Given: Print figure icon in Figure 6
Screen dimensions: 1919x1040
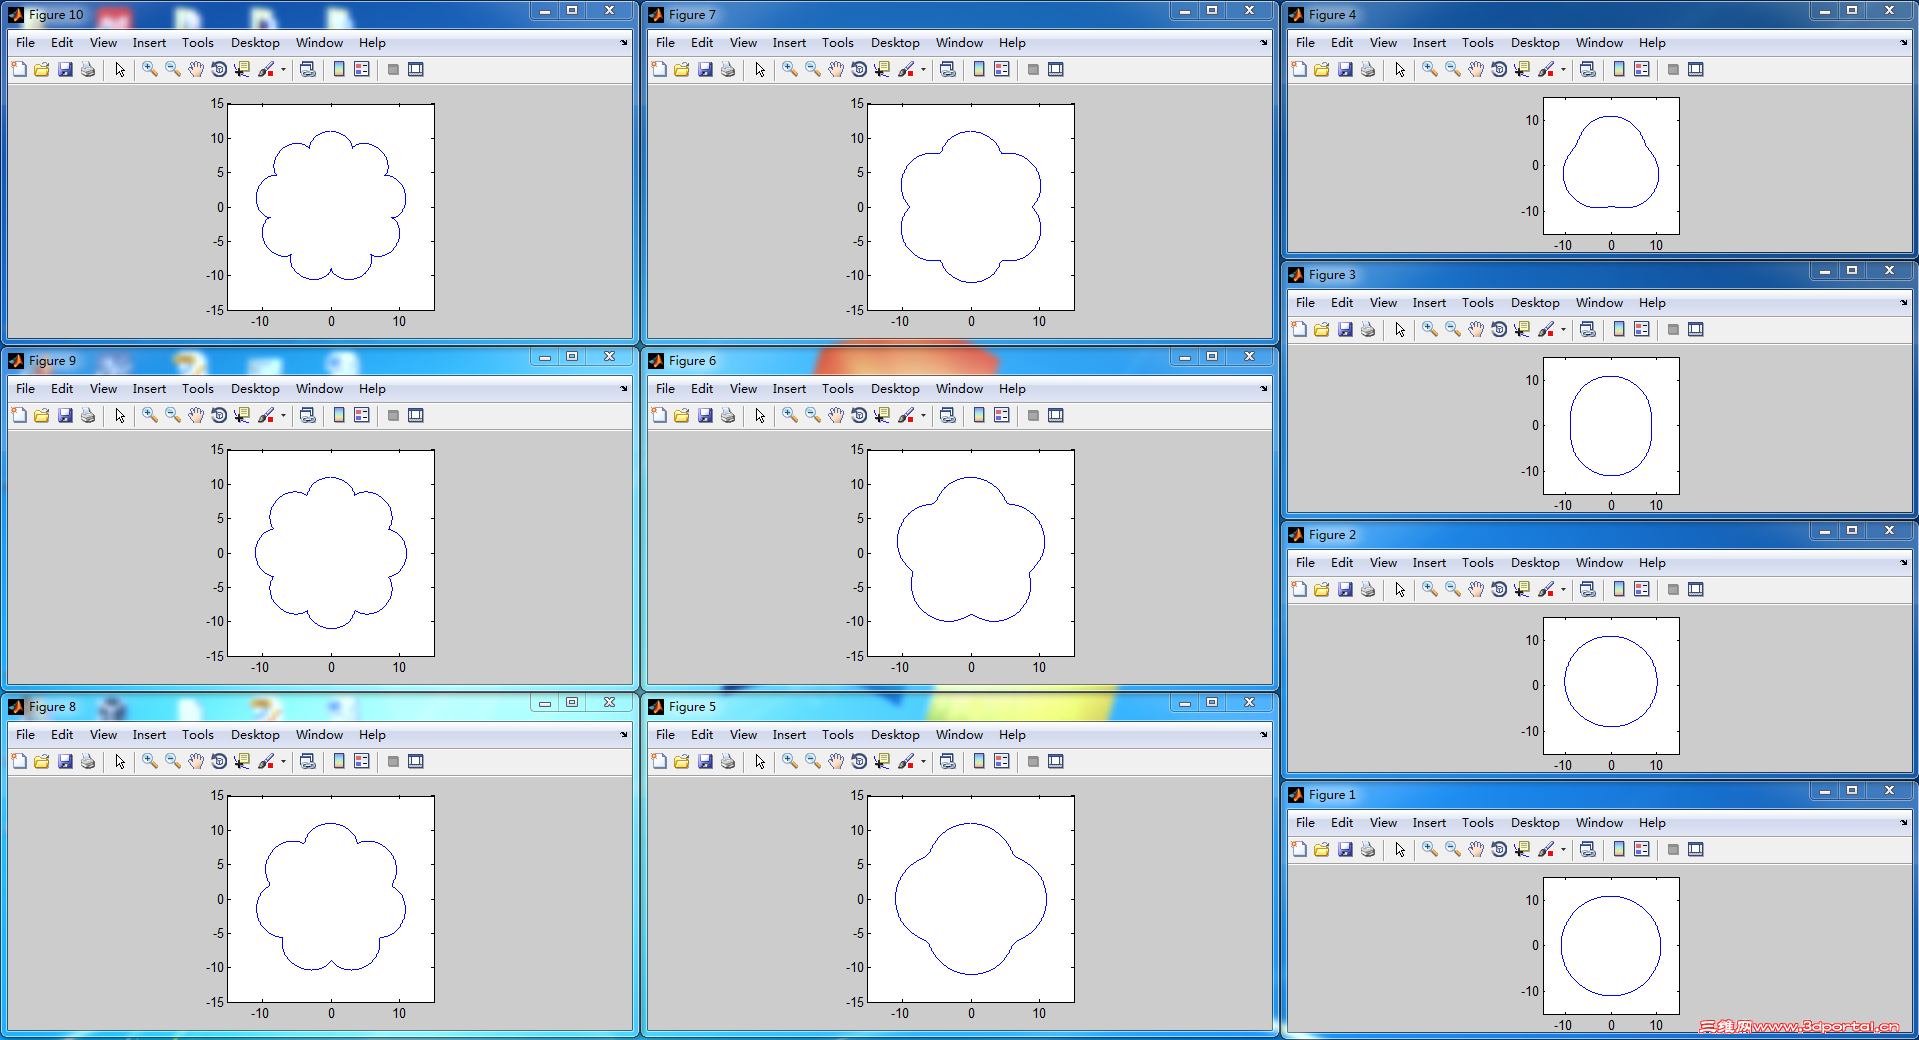Looking at the screenshot, I should (x=728, y=415).
